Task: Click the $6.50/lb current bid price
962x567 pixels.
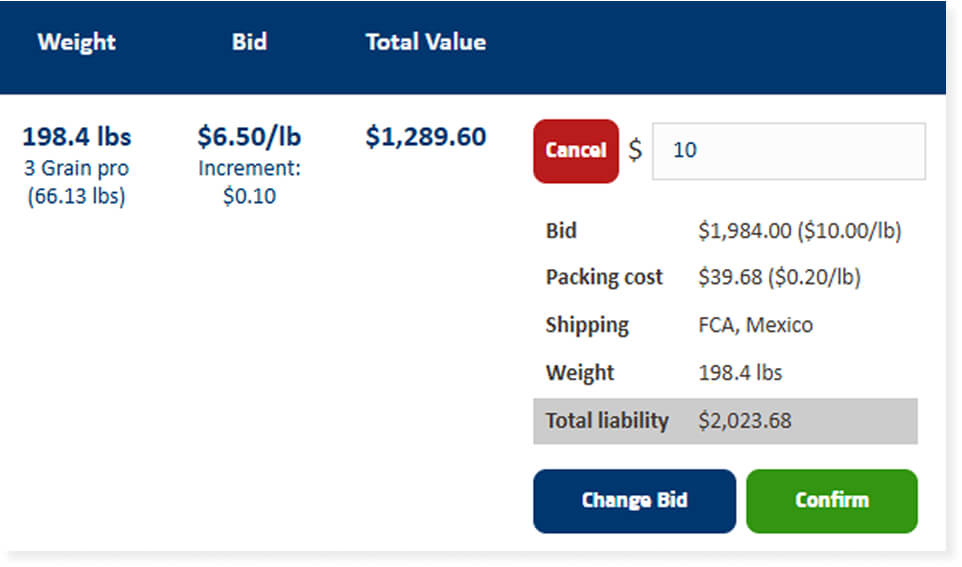Action: [x=249, y=136]
